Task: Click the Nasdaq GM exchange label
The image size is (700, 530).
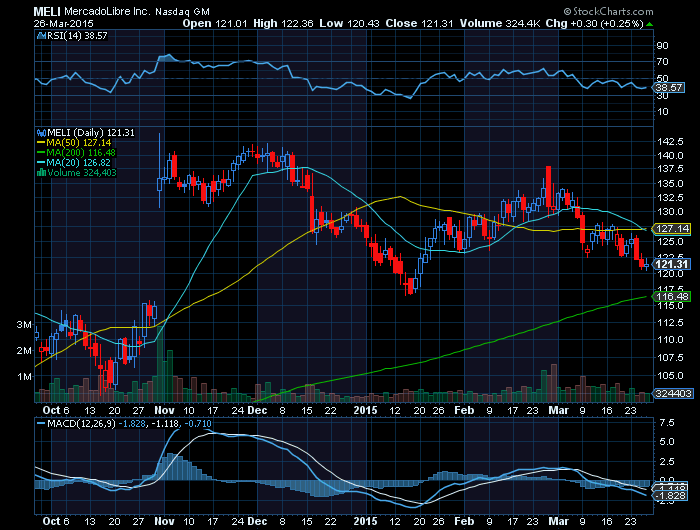Action: point(182,12)
